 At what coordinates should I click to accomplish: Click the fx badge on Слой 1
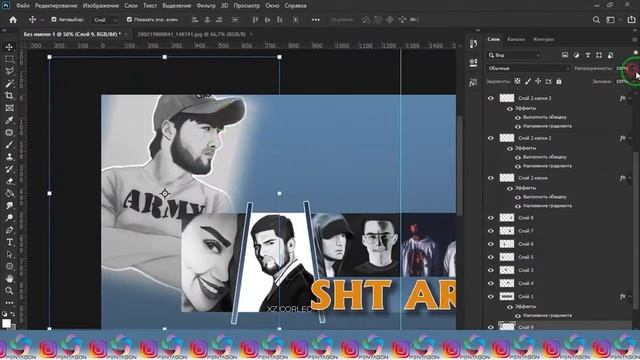point(622,296)
